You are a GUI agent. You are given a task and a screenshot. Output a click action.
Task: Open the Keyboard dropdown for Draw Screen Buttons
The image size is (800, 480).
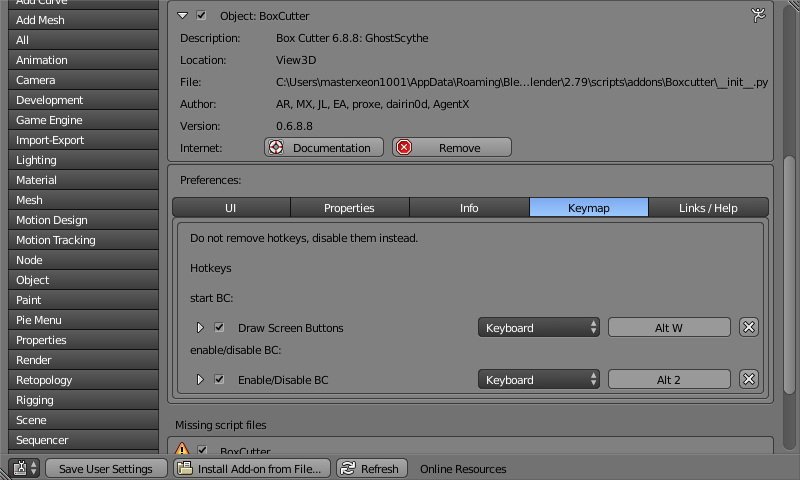point(538,327)
